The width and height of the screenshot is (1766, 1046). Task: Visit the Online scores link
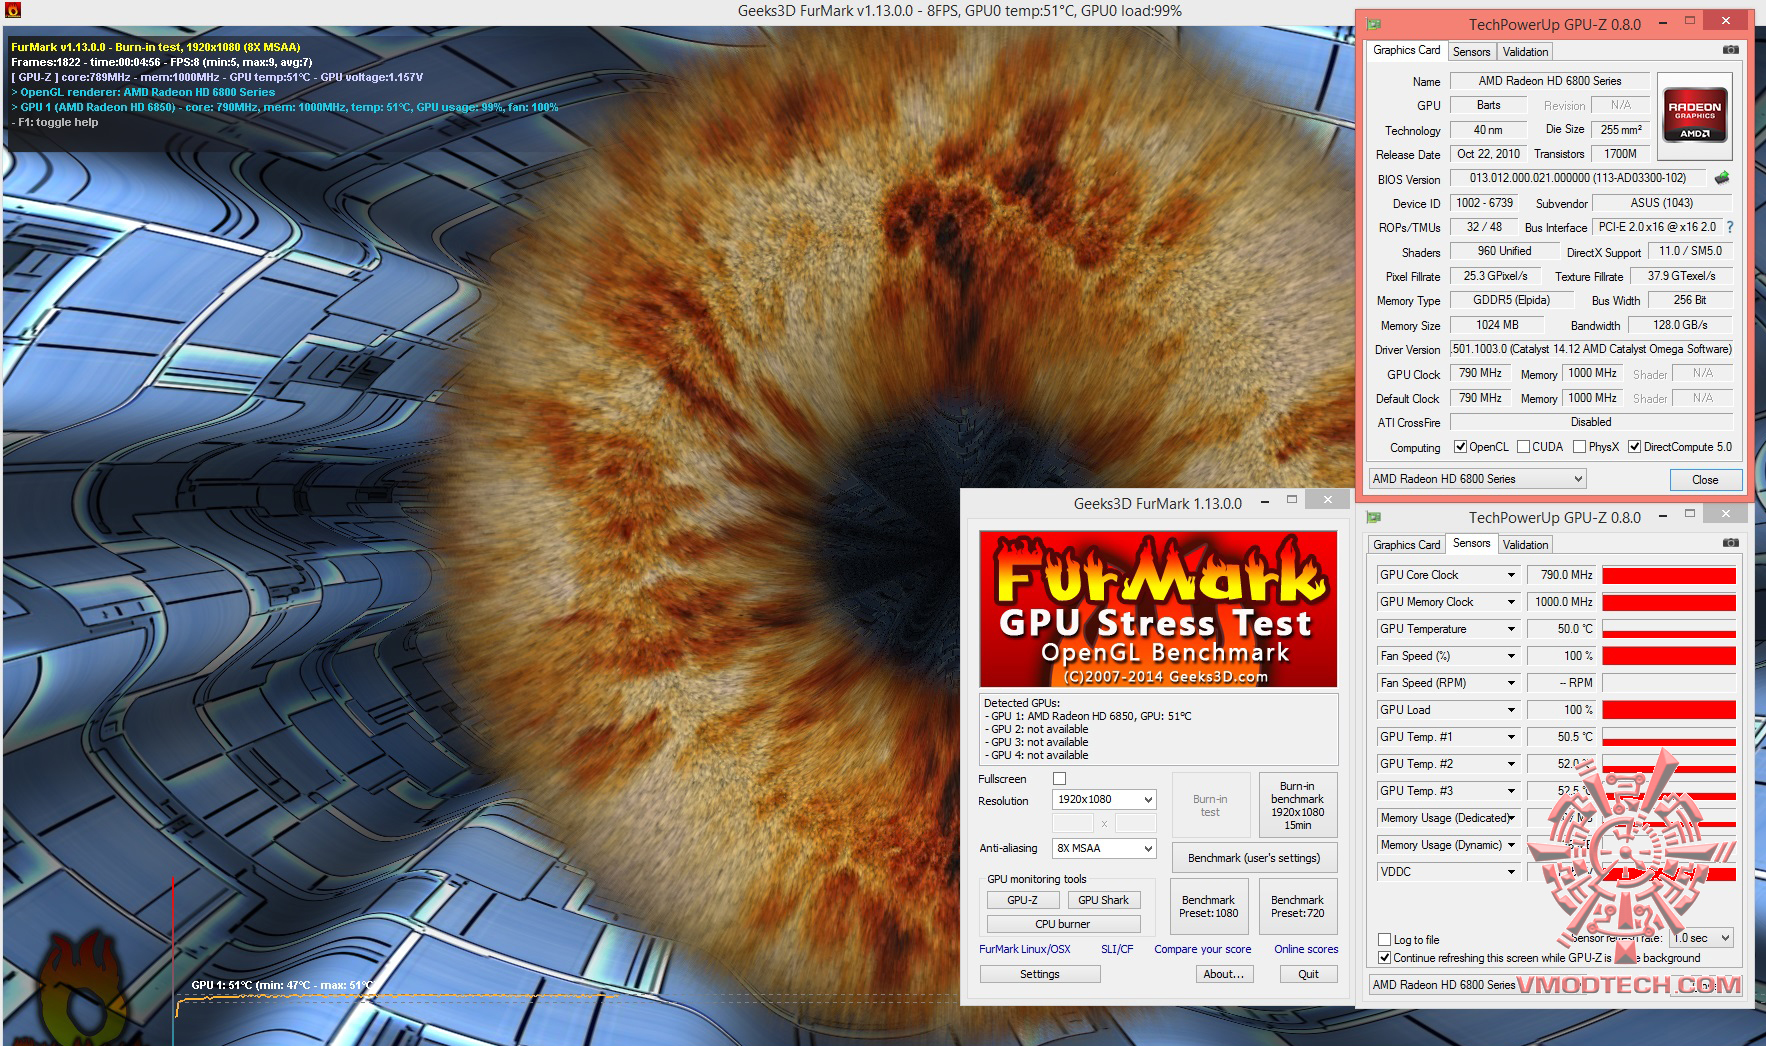coord(1306,949)
